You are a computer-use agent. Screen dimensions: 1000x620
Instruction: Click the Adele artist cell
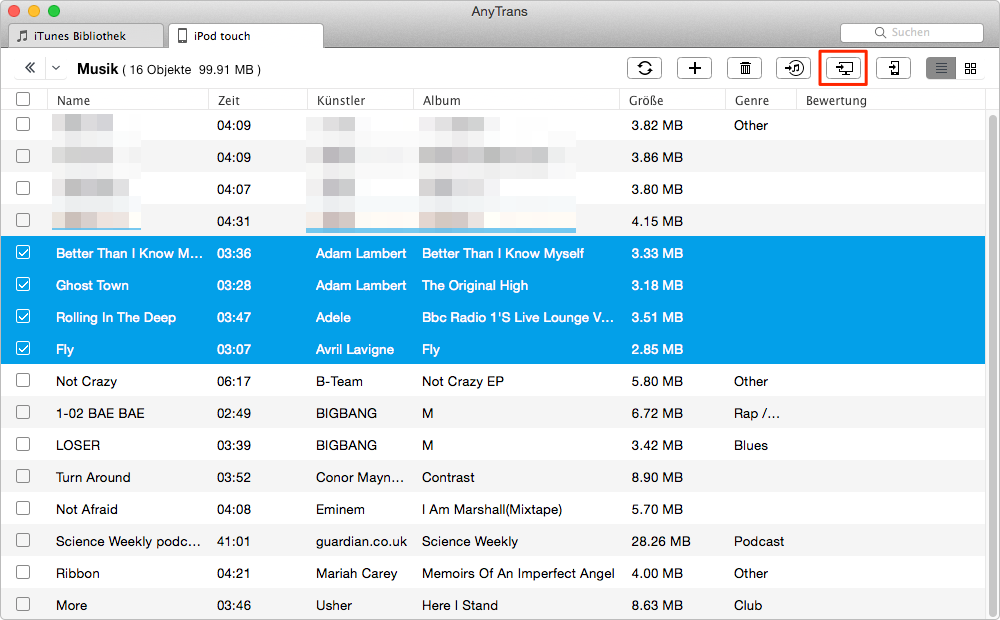[333, 317]
